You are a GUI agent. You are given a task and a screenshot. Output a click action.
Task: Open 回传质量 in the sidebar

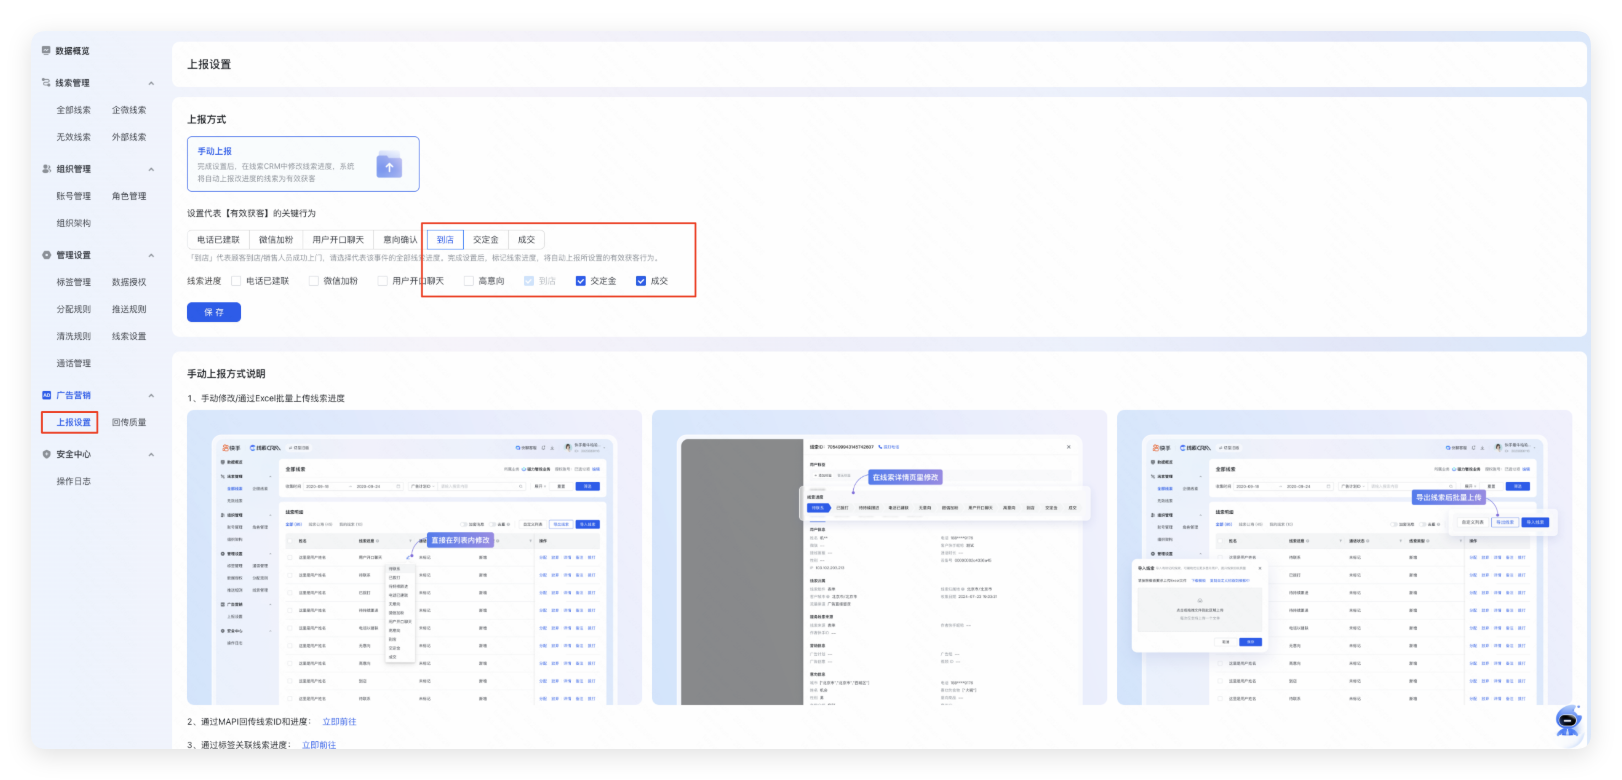129,423
